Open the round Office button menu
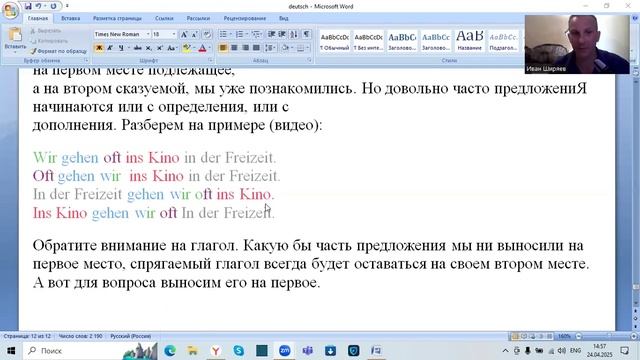This screenshot has height=360, width=640. pyautogui.click(x=10, y=10)
